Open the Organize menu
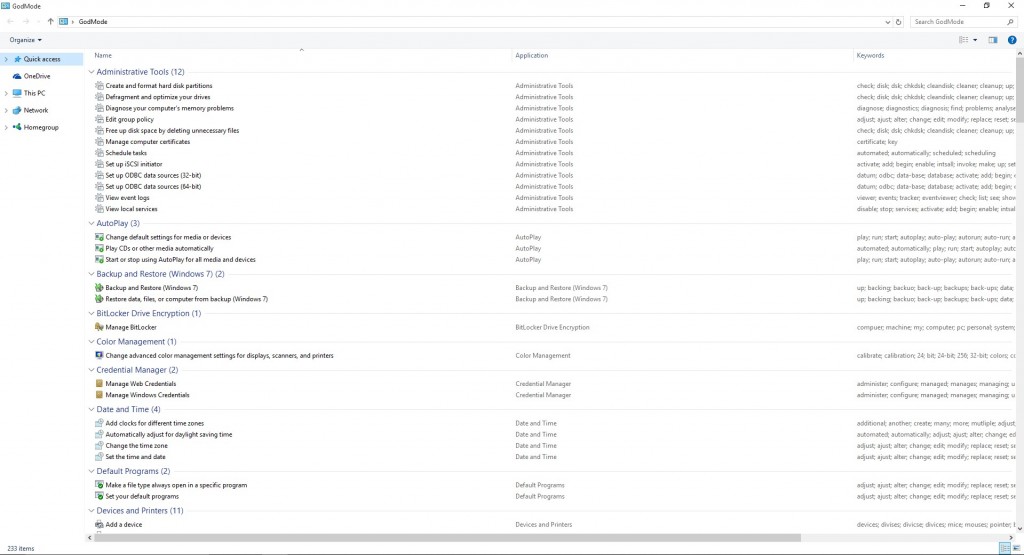Viewport: 1024px width, 555px height. (25, 40)
